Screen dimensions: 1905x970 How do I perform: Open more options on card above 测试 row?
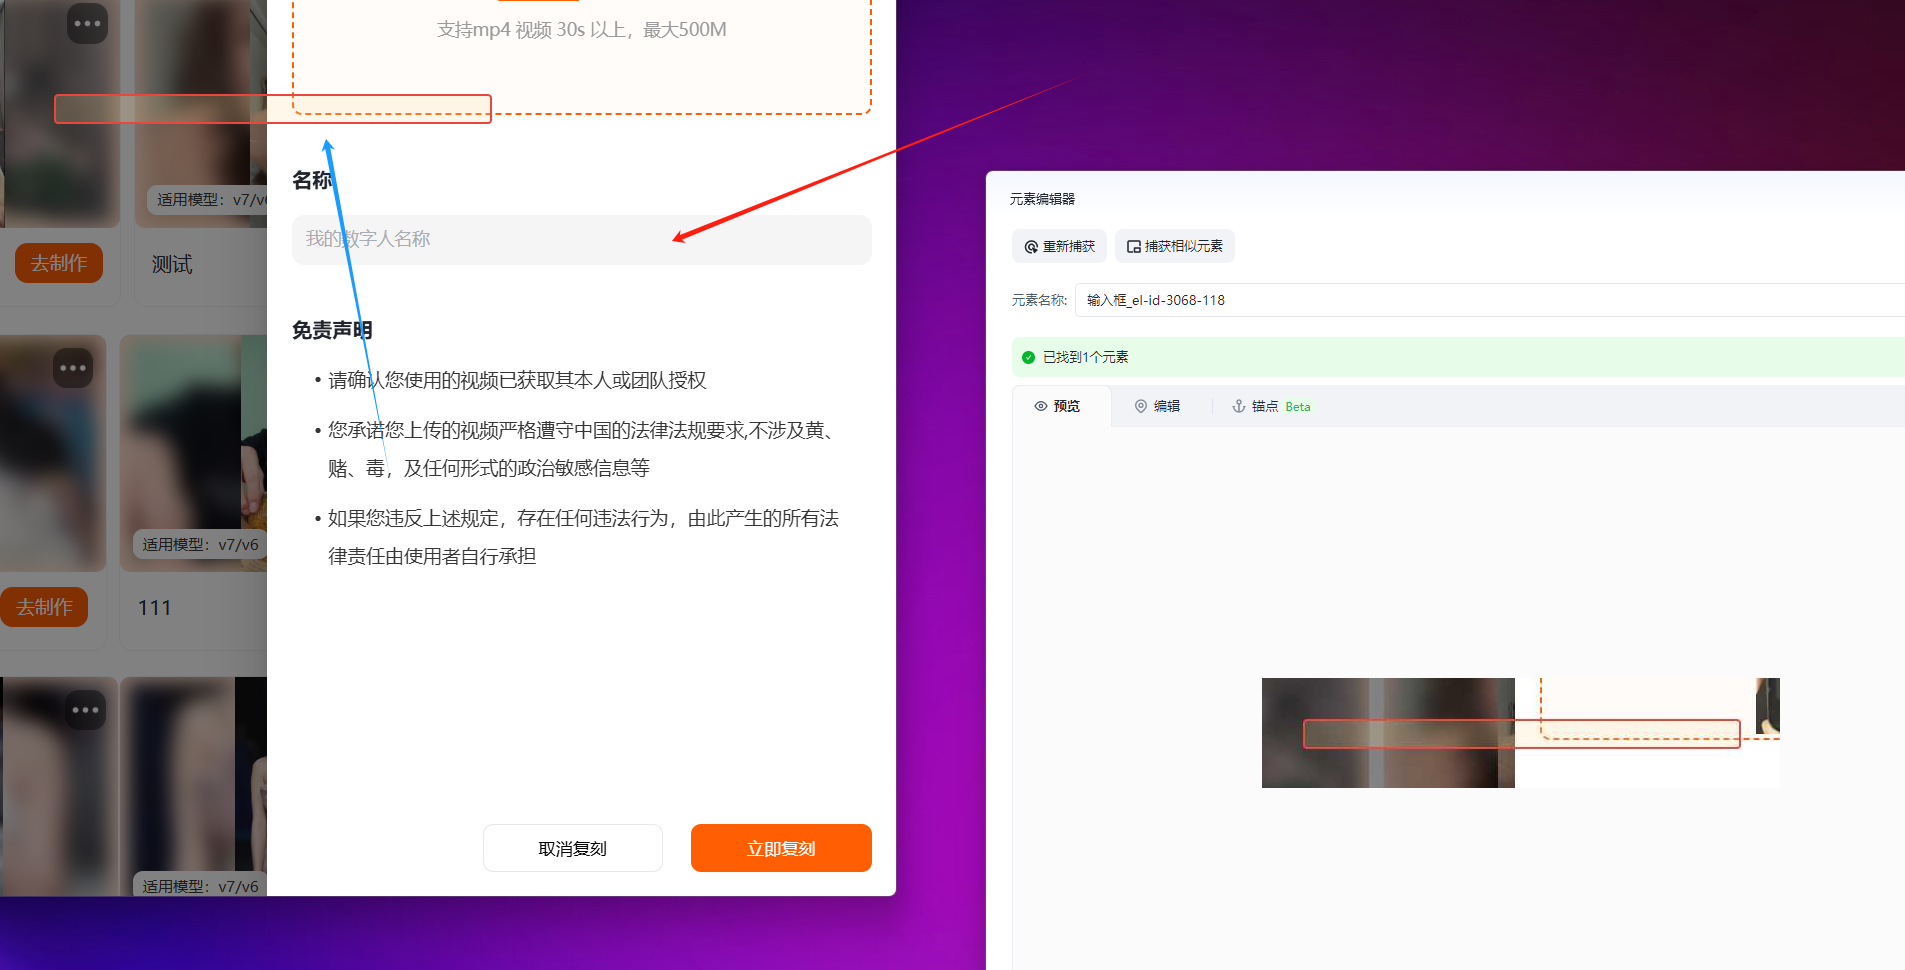pyautogui.click(x=87, y=23)
